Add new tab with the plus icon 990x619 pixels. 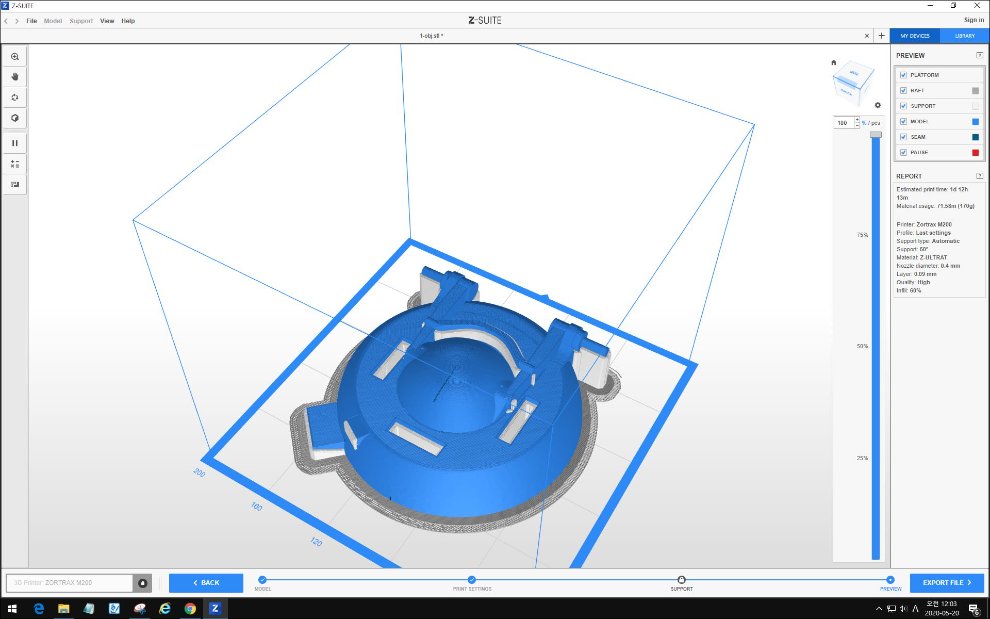click(x=881, y=35)
